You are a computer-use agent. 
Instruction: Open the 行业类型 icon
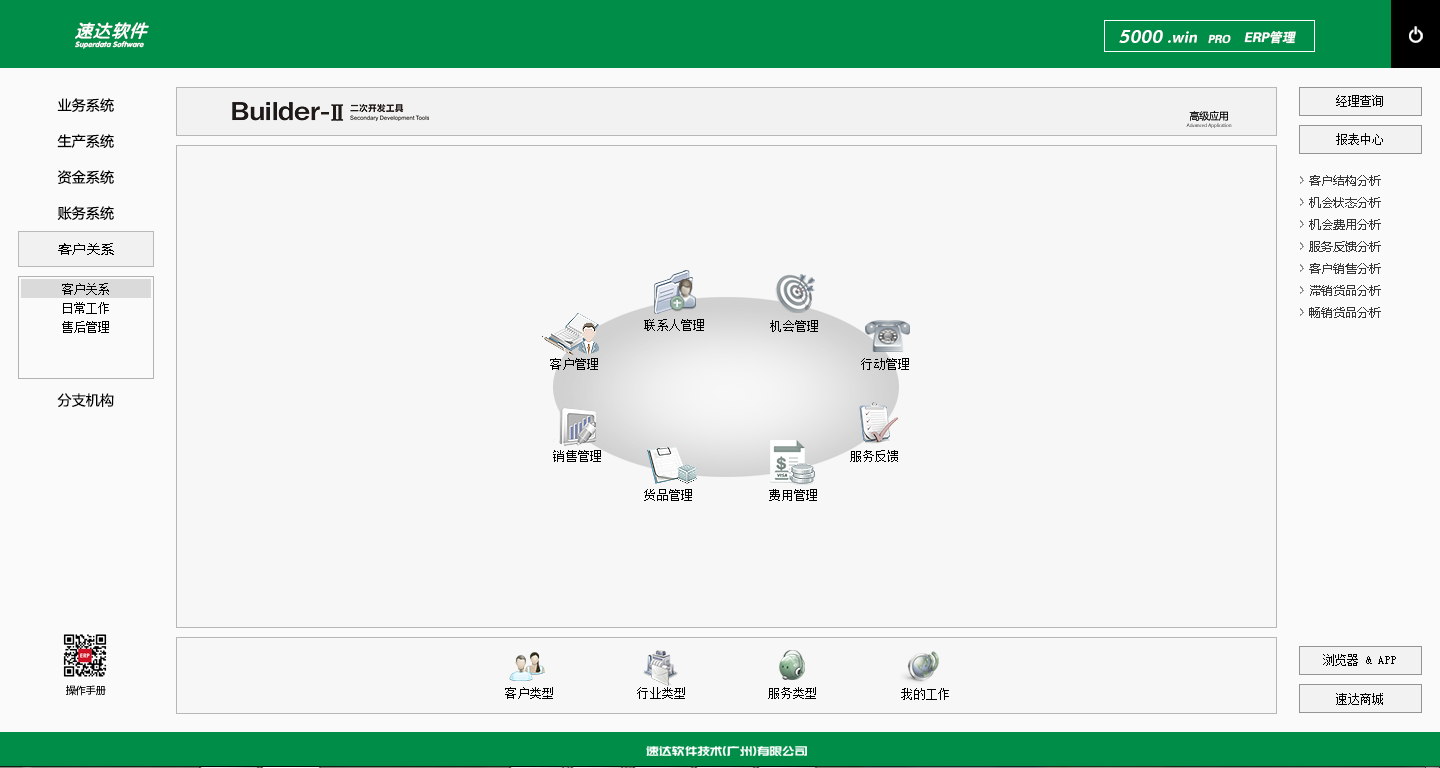661,666
